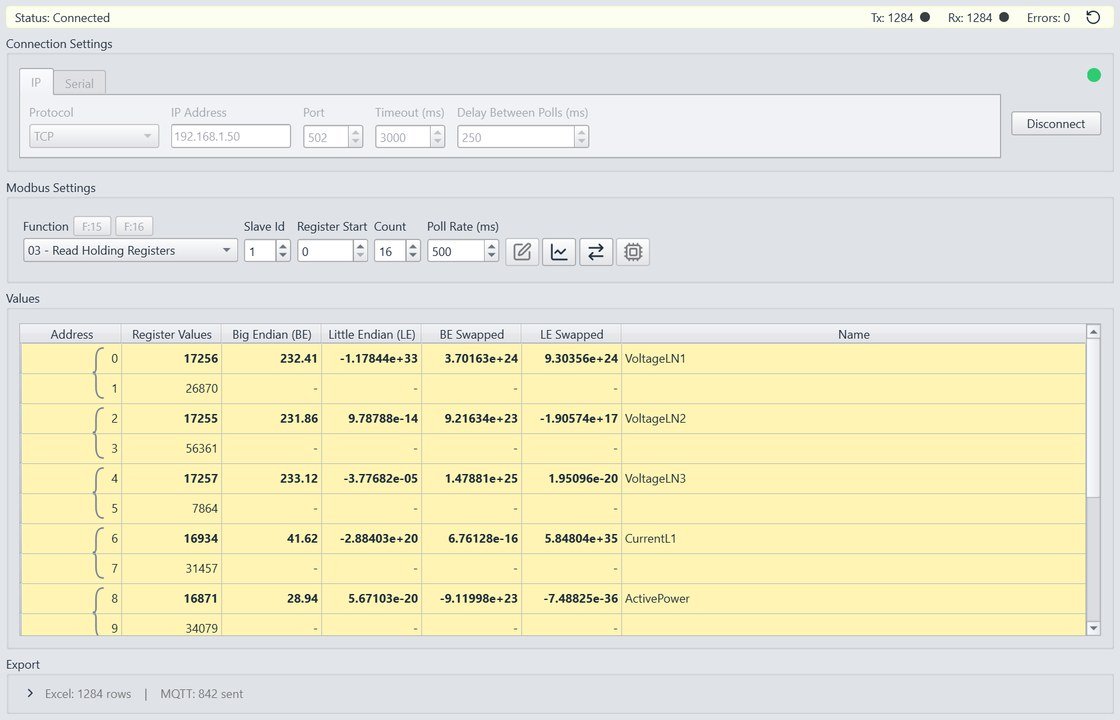Click the F:16 function button

[134, 226]
